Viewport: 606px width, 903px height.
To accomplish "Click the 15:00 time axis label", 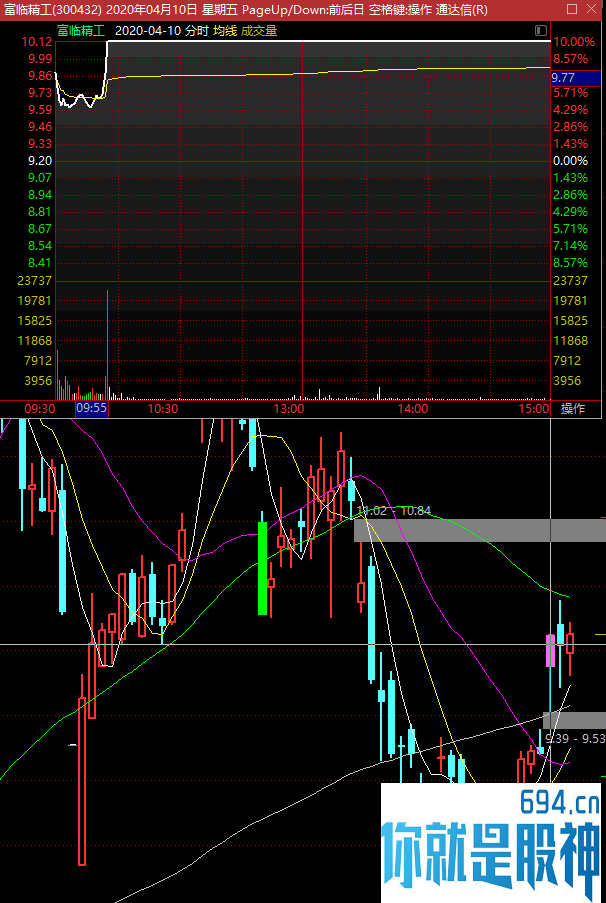I will (533, 409).
